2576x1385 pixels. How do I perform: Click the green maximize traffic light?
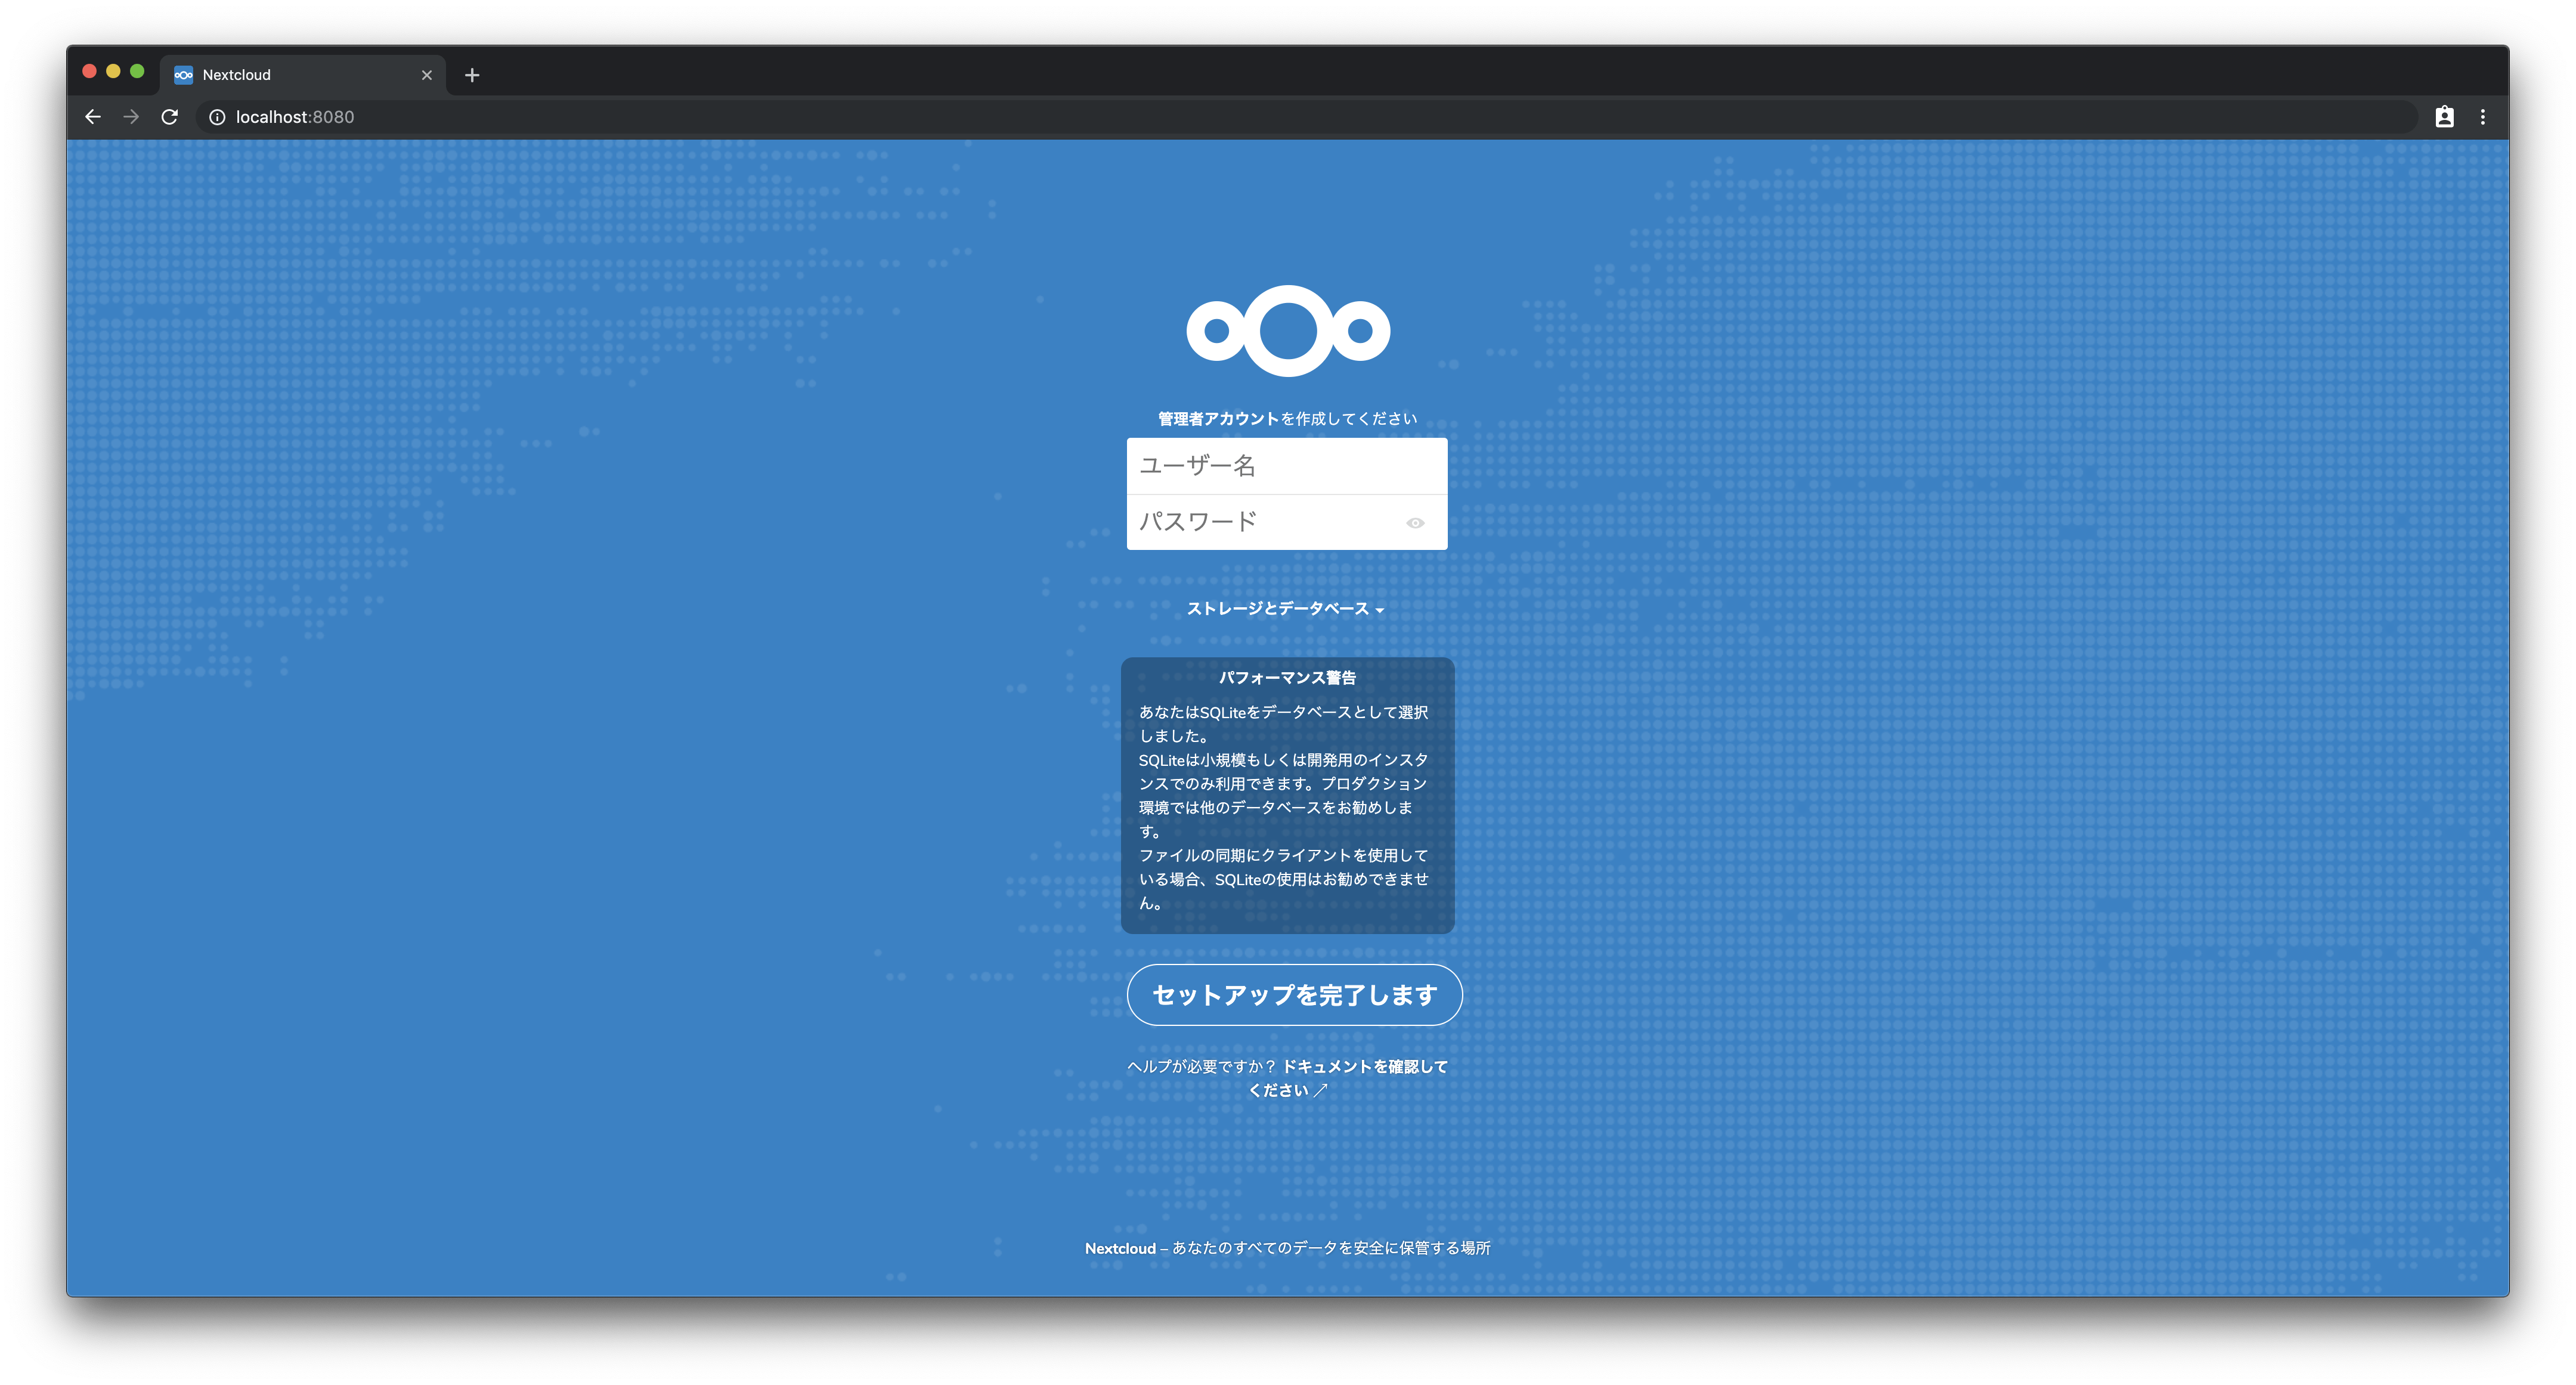point(137,71)
